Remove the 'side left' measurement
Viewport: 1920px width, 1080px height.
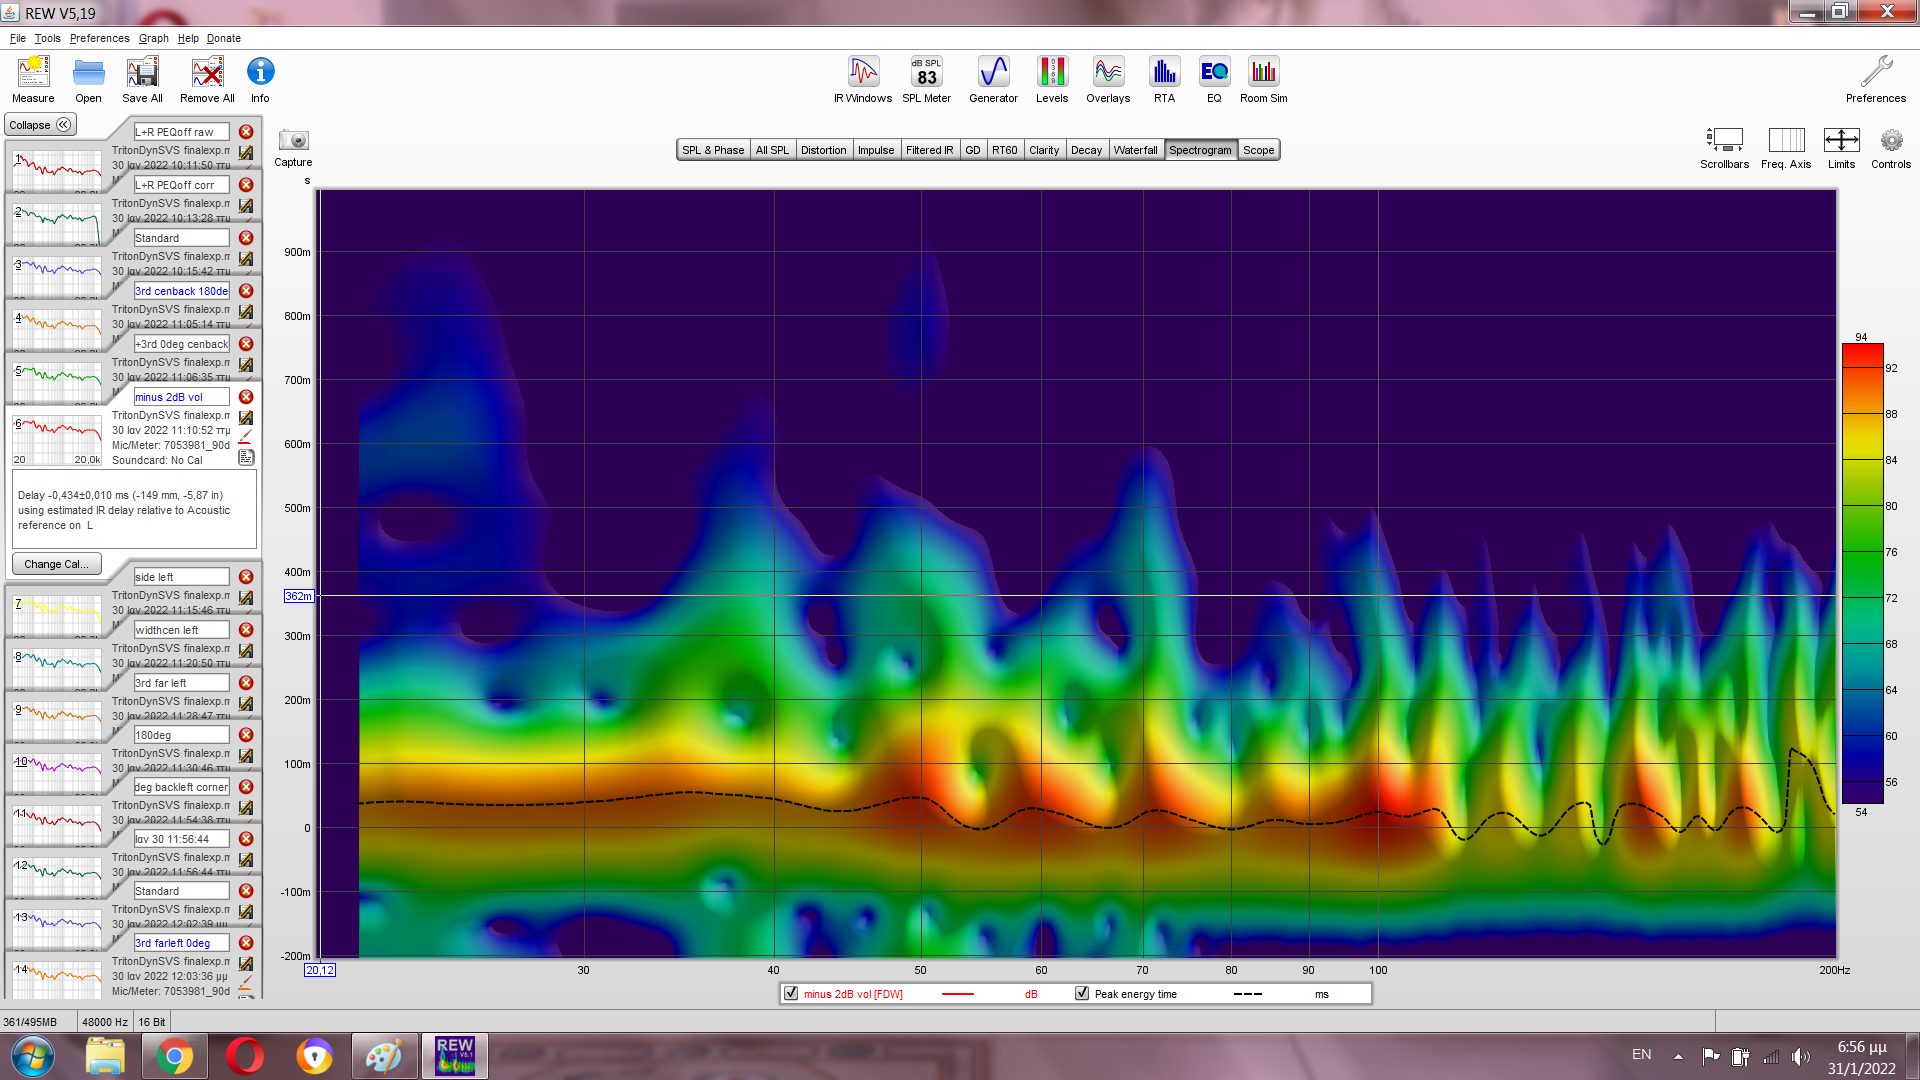[x=246, y=577]
